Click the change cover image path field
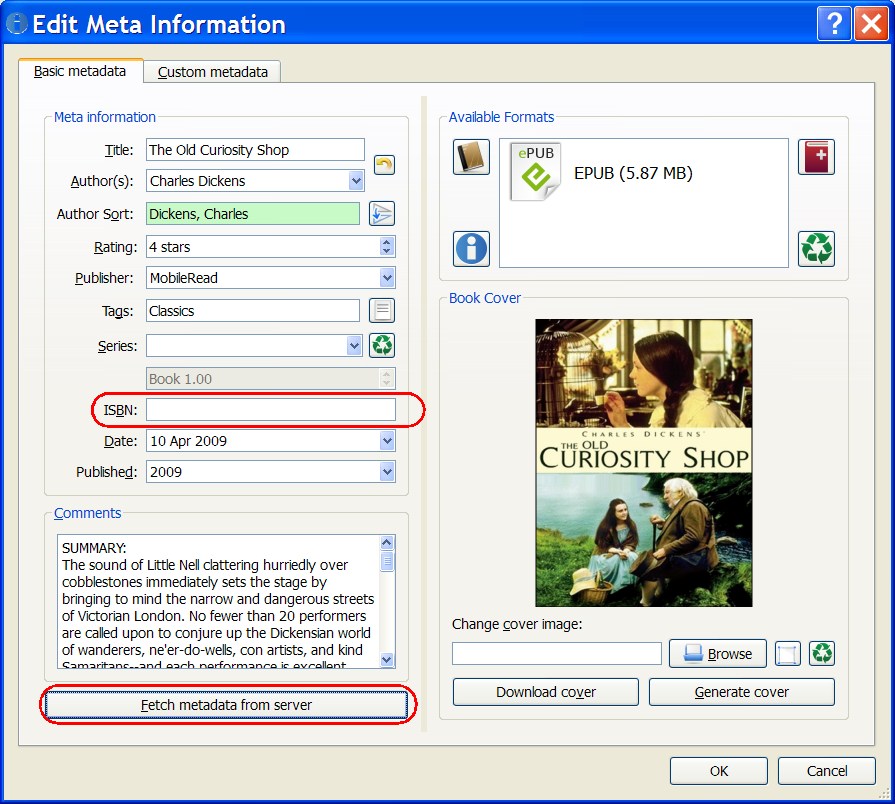 (x=557, y=653)
